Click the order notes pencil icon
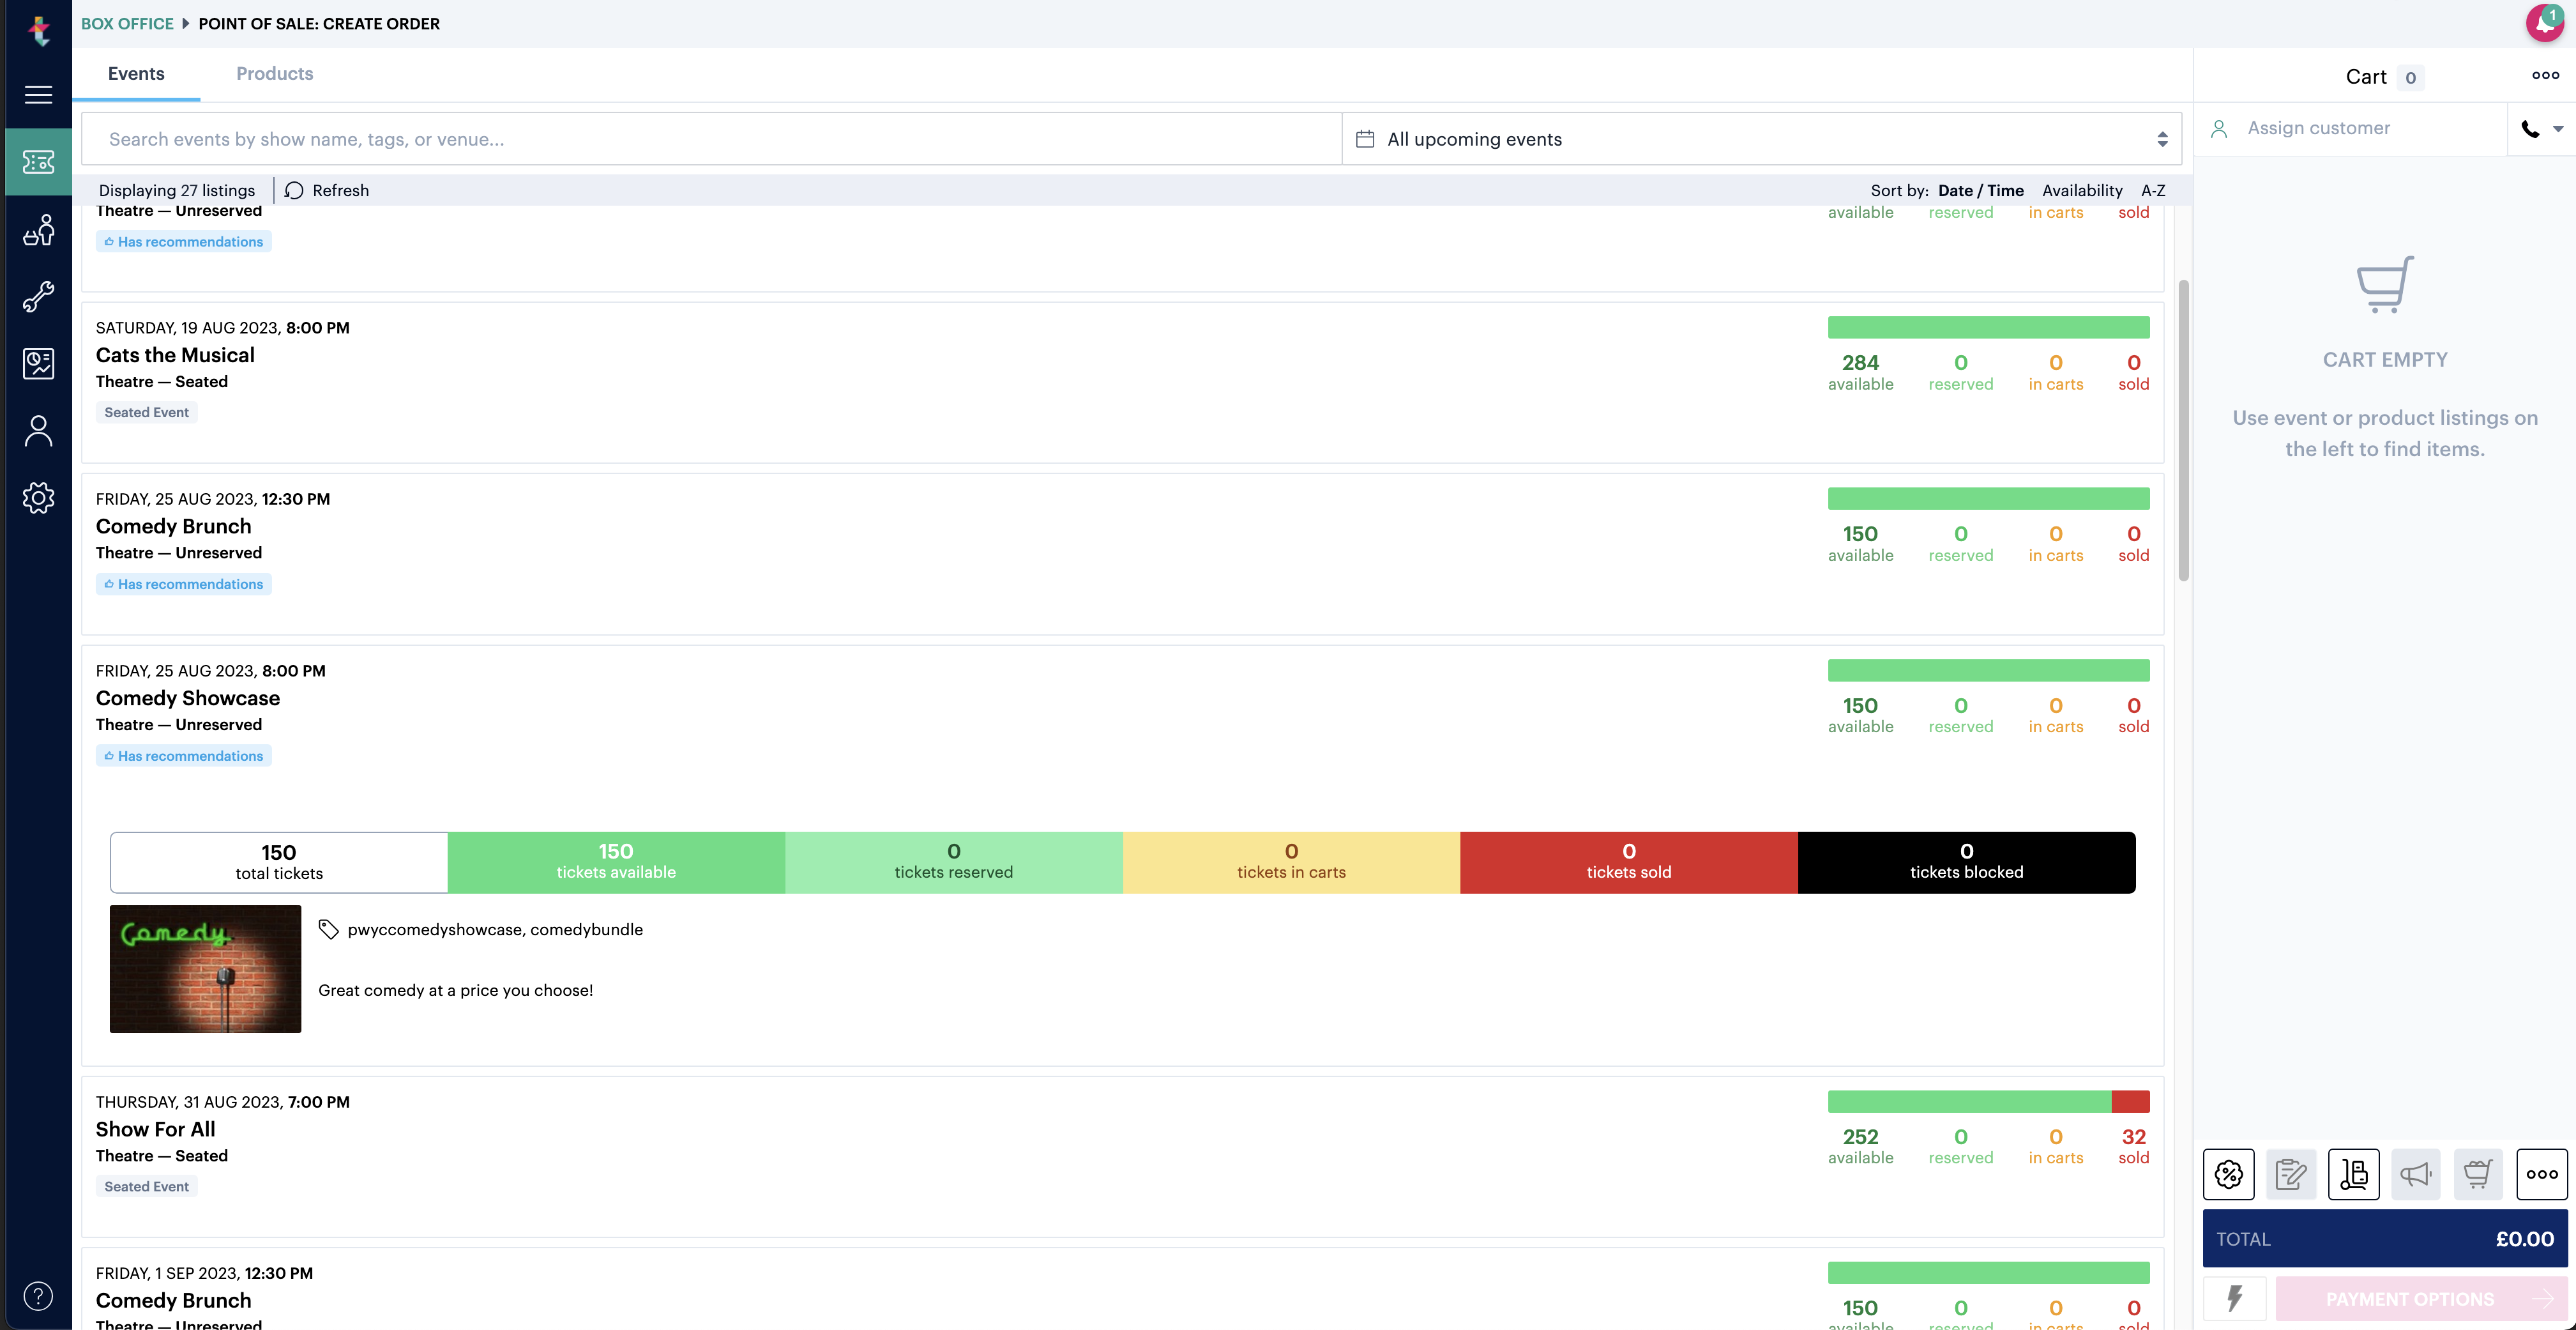The height and width of the screenshot is (1330, 2576). click(x=2291, y=1174)
